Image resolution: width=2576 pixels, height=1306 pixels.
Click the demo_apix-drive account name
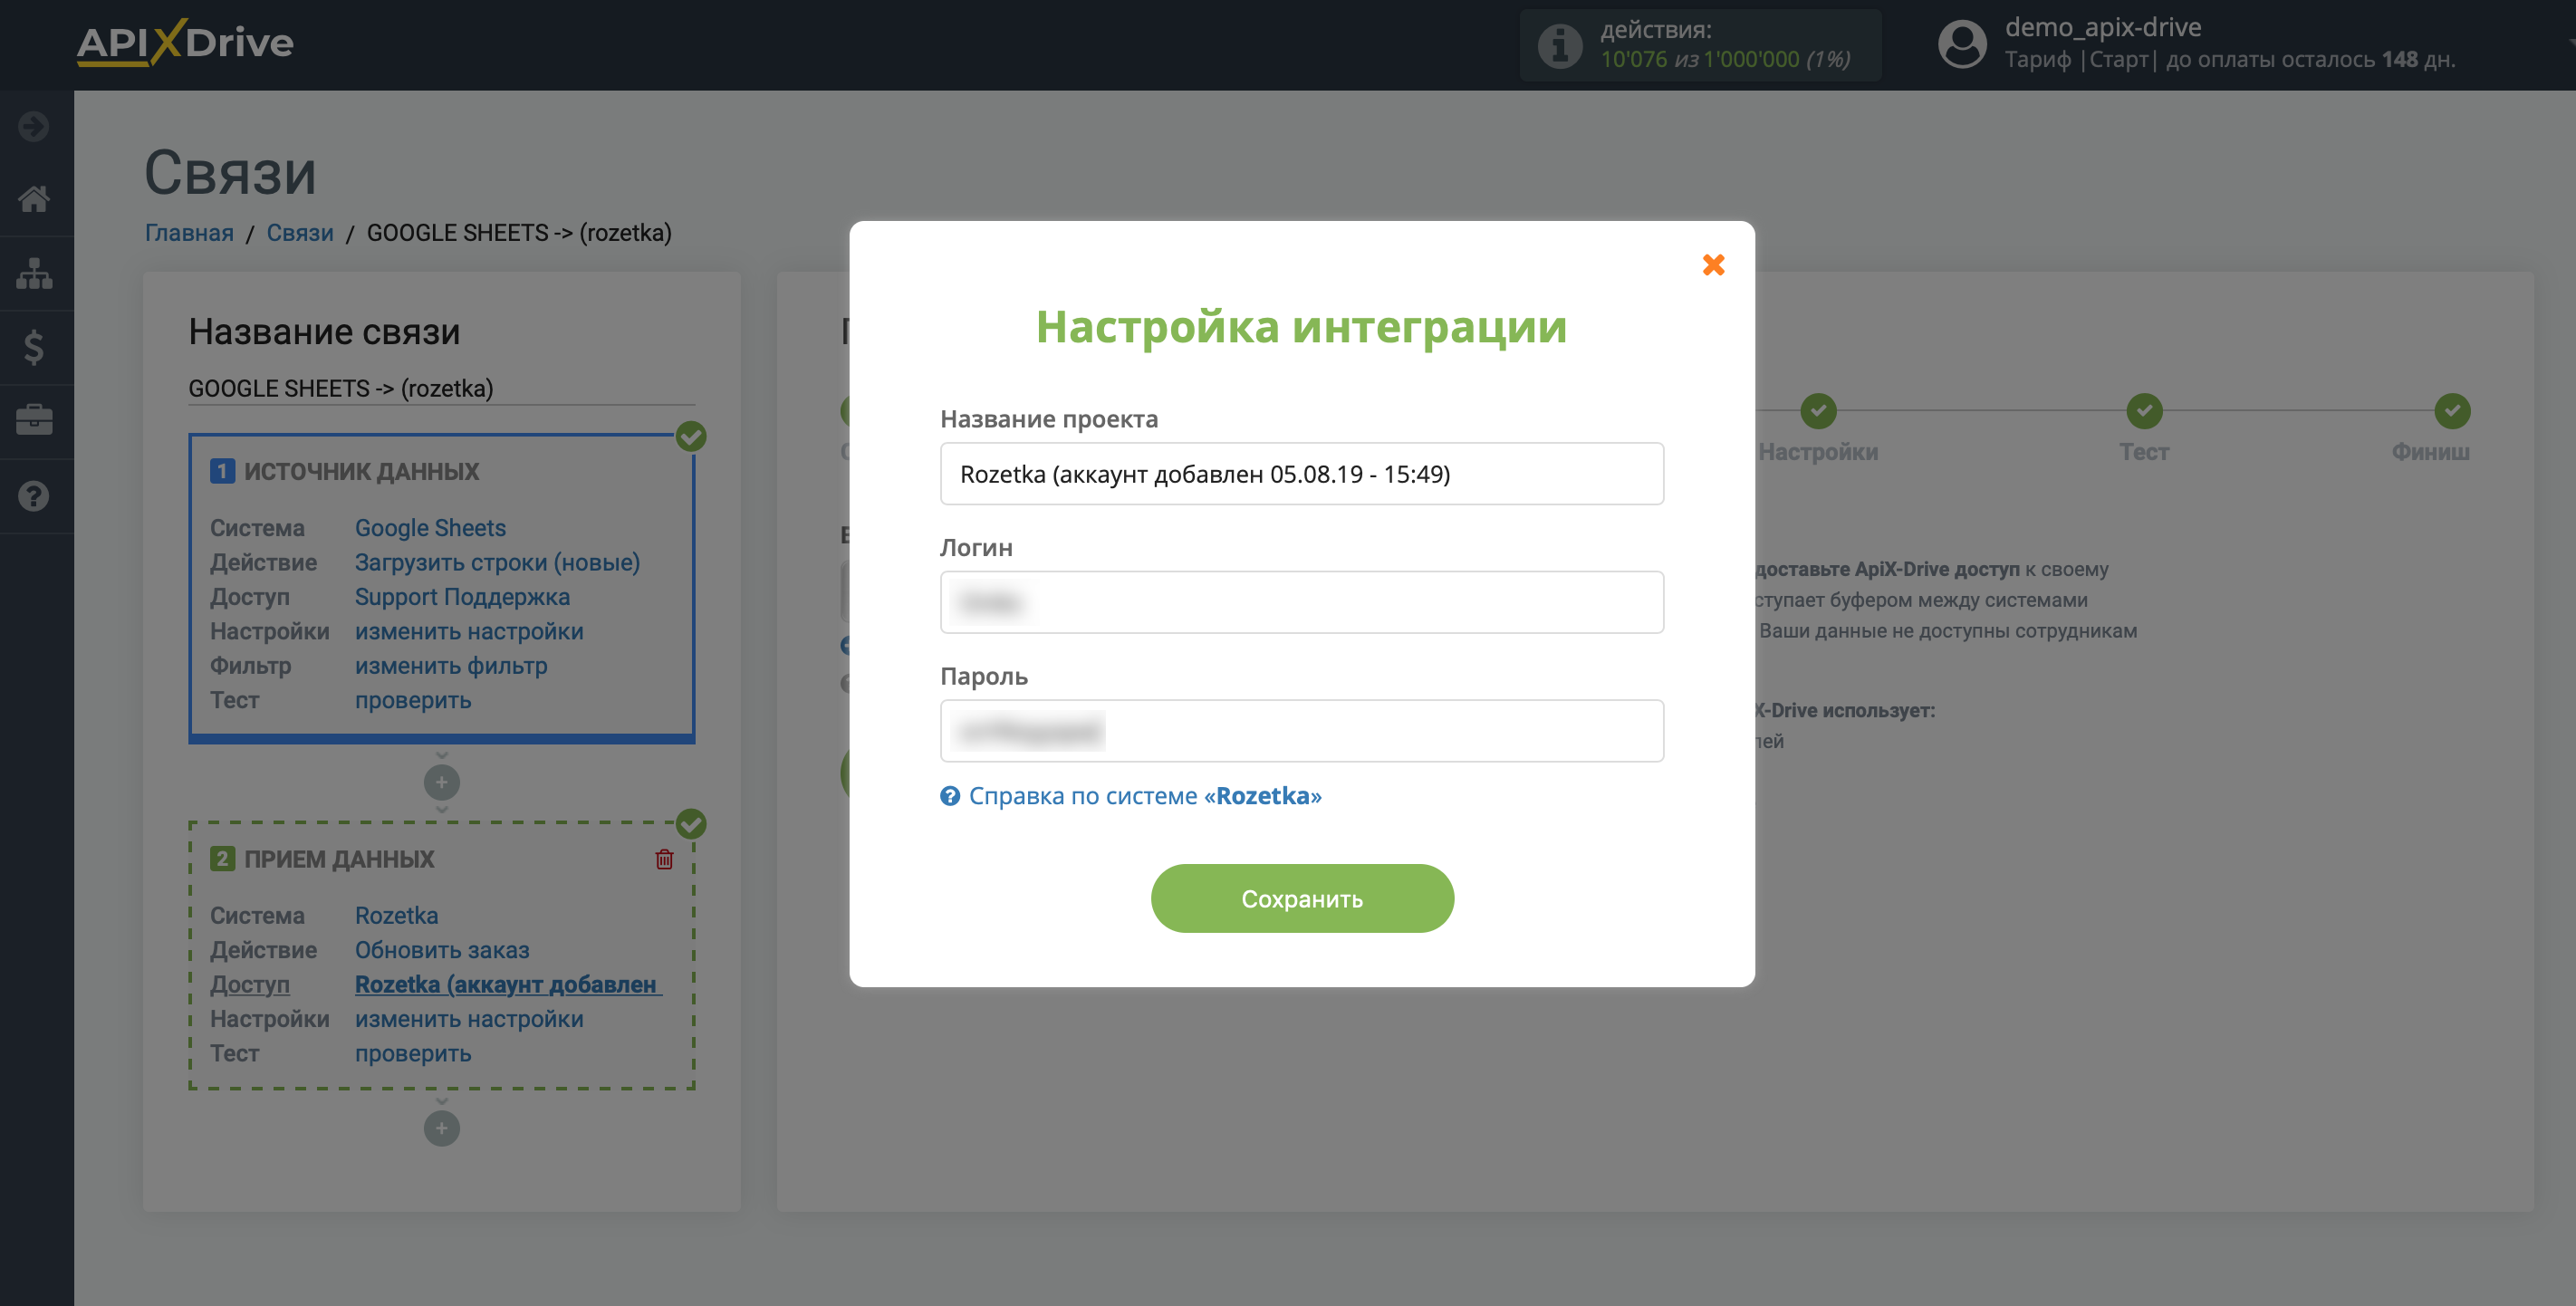2103,27
